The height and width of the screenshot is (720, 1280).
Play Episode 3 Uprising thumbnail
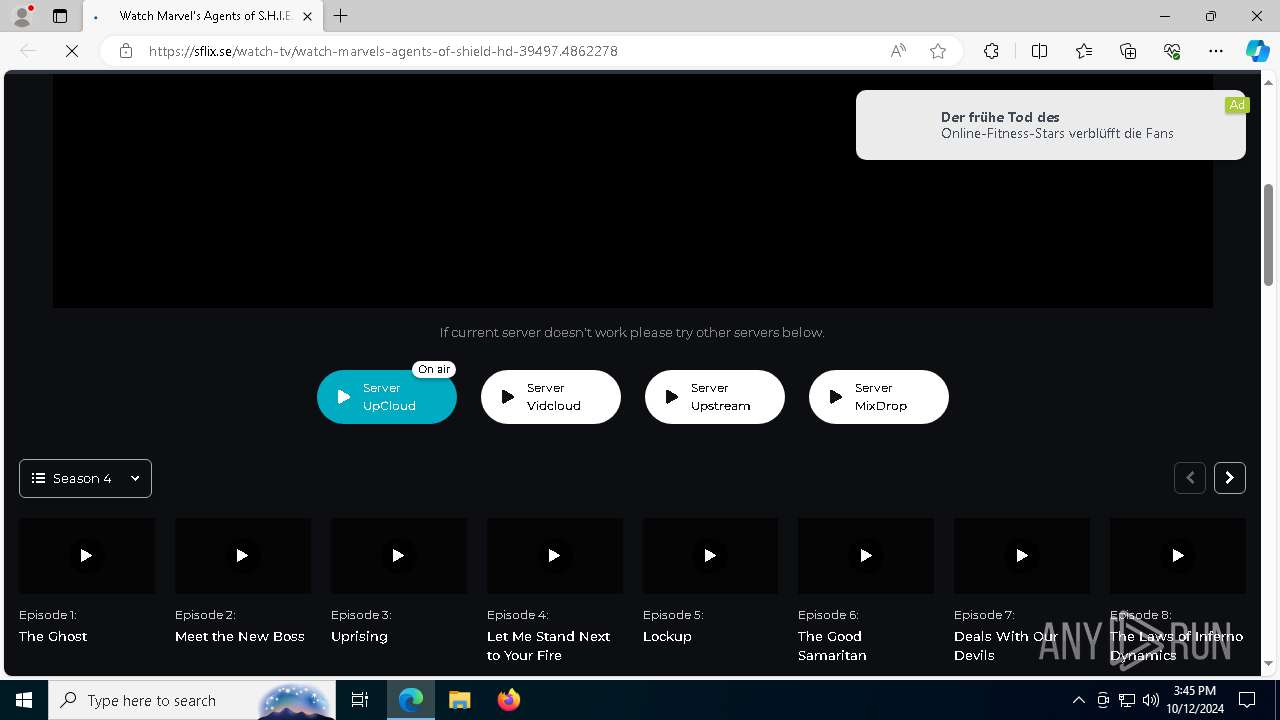tap(399, 555)
